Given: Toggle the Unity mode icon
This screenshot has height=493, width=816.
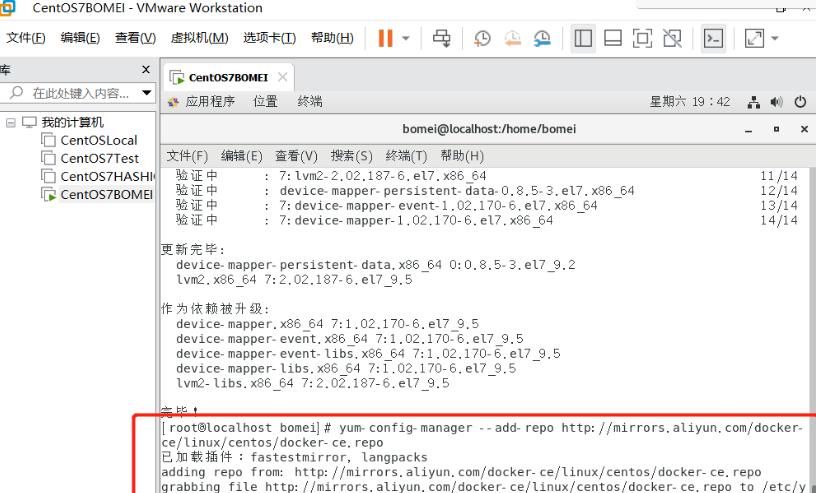Looking at the screenshot, I should coord(672,38).
